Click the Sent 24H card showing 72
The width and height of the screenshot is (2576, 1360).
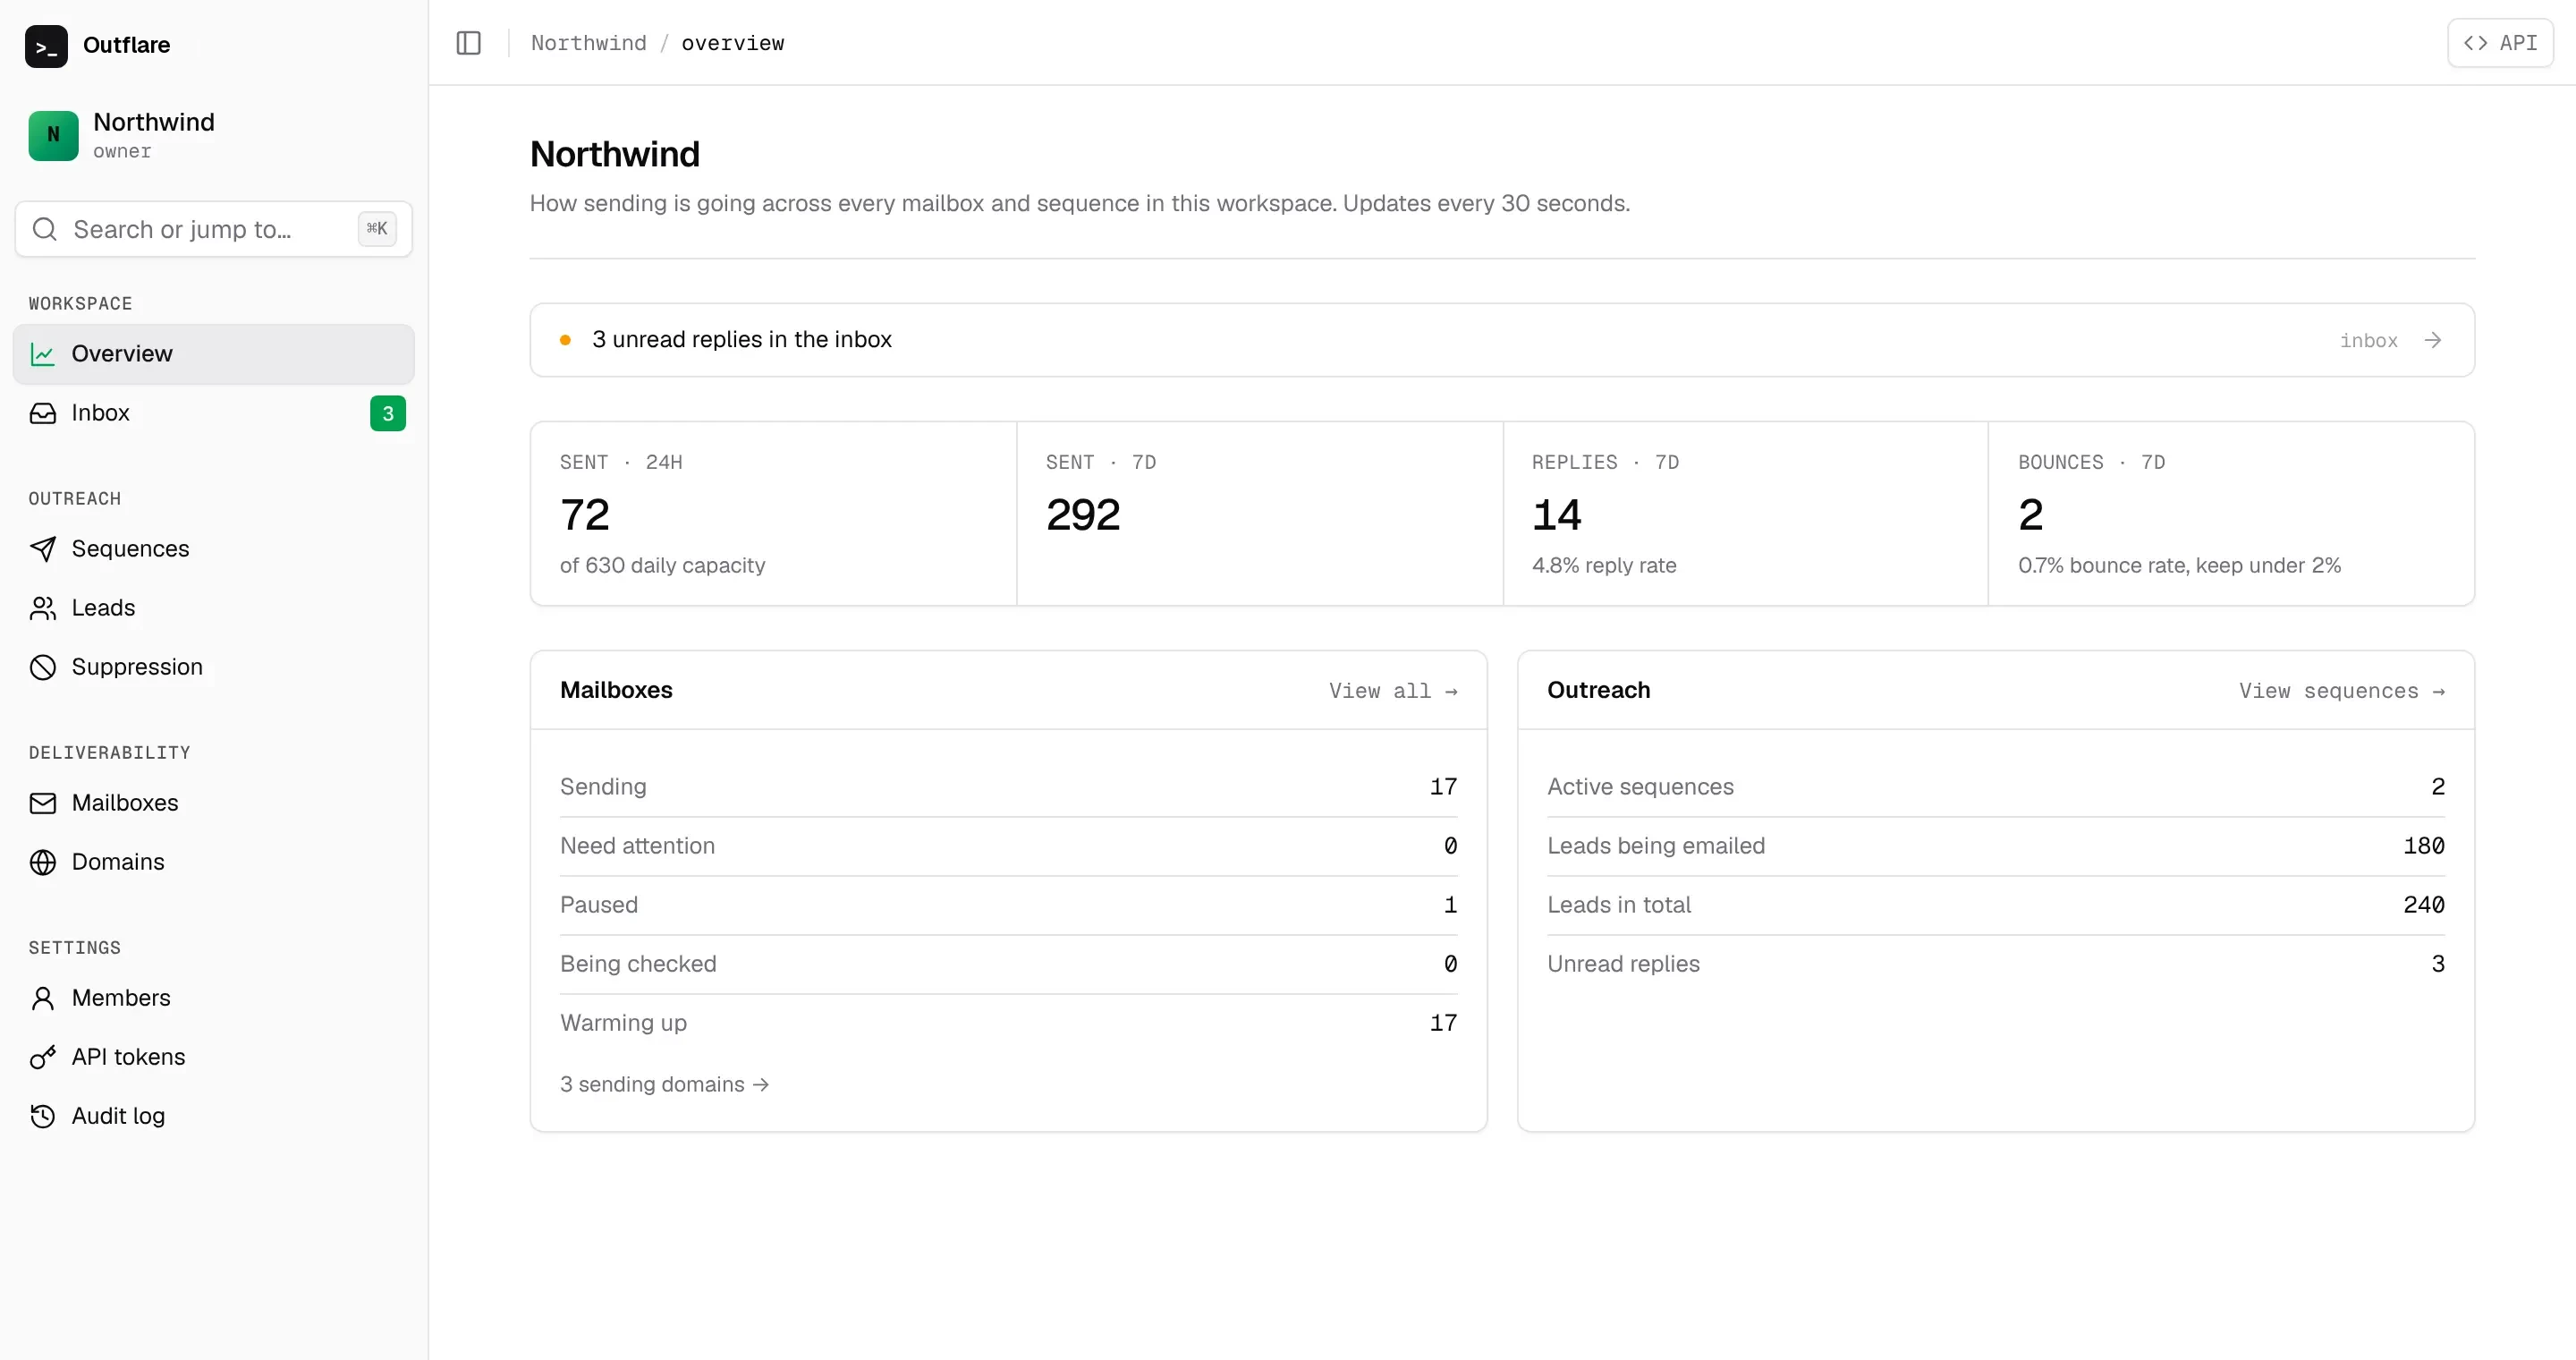773,514
